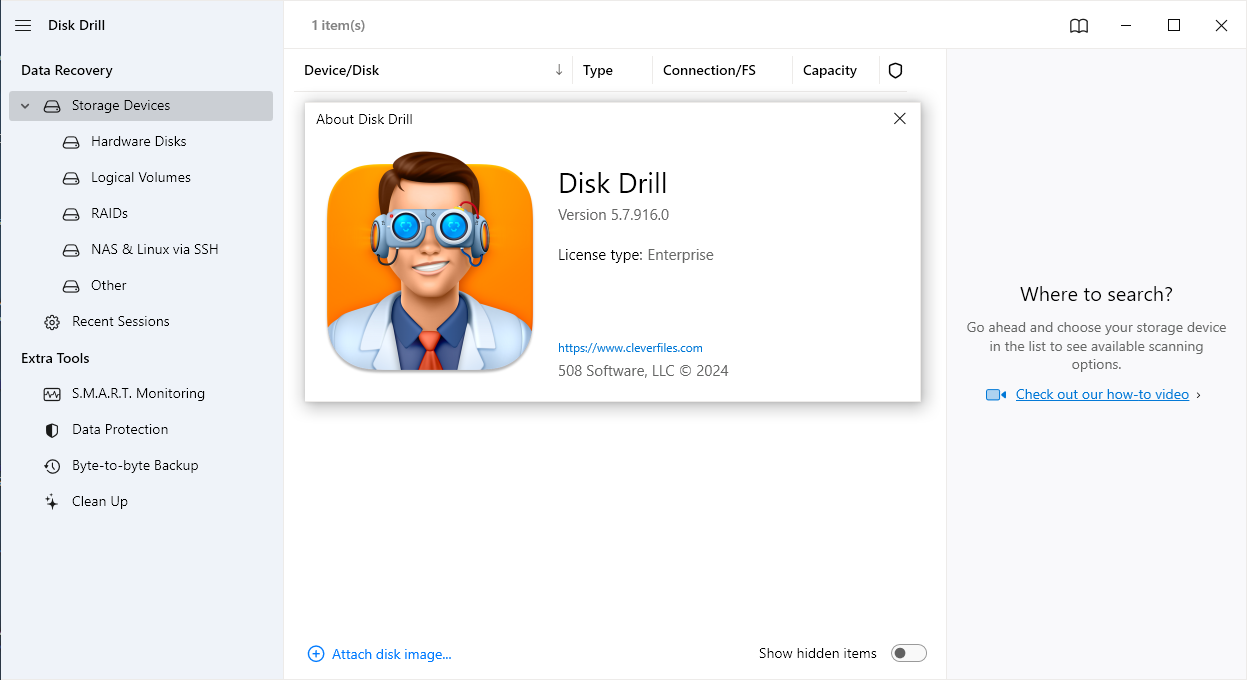This screenshot has width=1247, height=680.
Task: Click the RAIDs drive icon
Action: tap(71, 214)
